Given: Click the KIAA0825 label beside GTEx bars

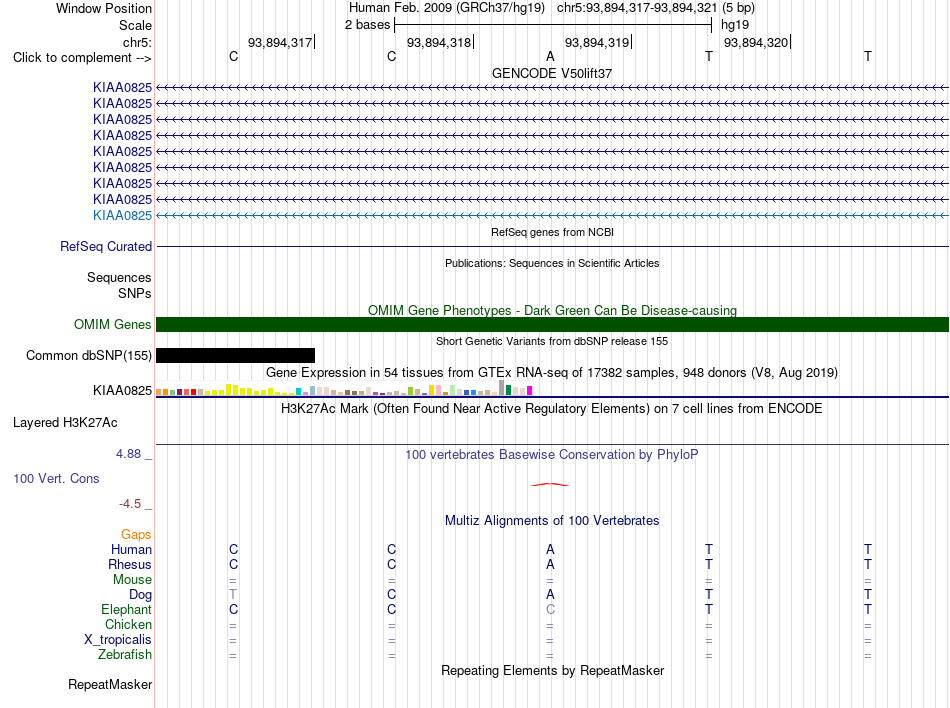Looking at the screenshot, I should [122, 391].
